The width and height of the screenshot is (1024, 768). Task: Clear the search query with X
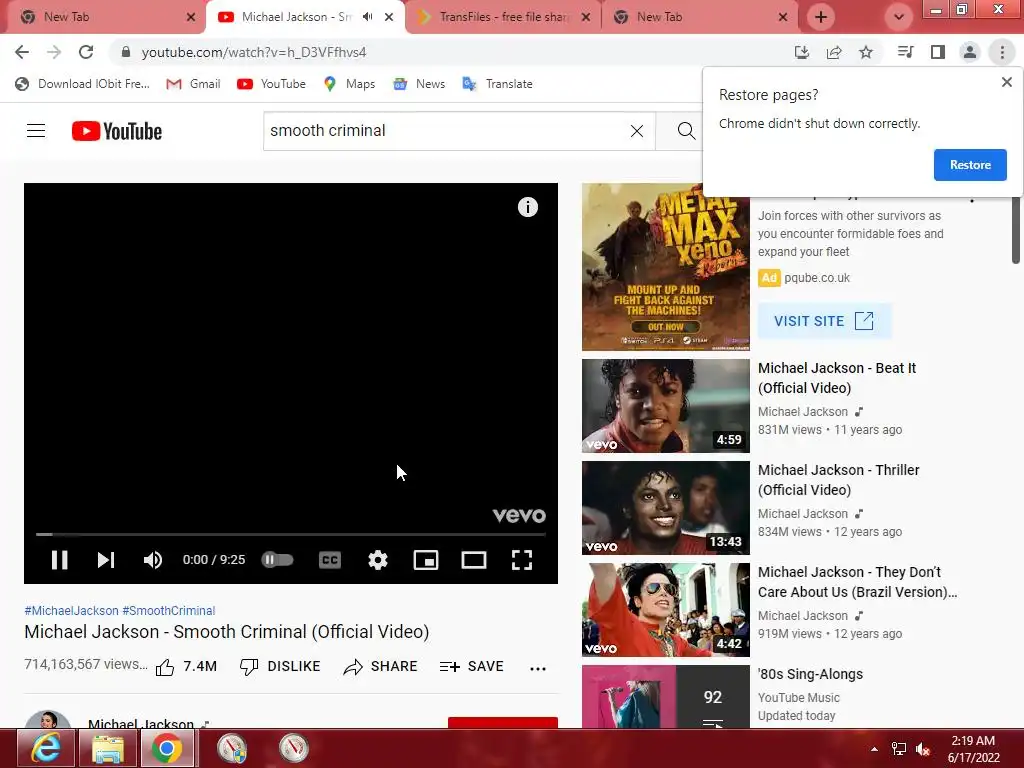coord(637,131)
